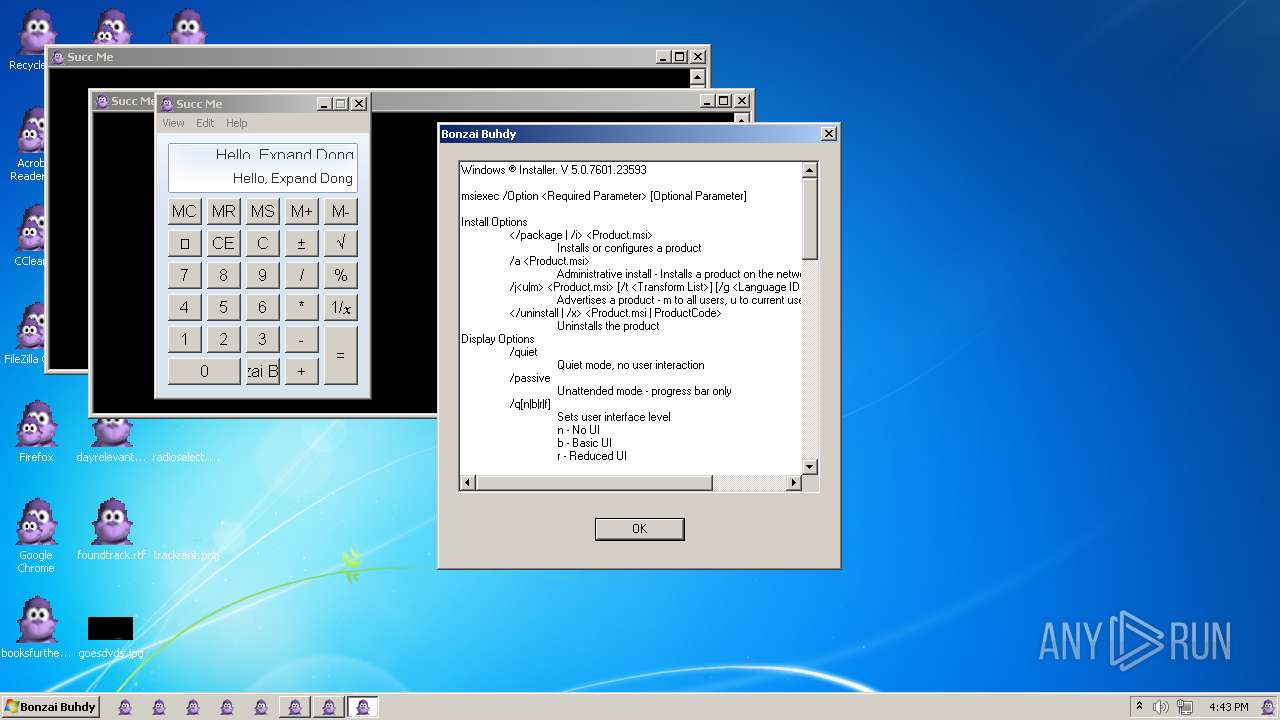Click the volume speaker tray icon
Viewport: 1280px width, 720px height.
point(1161,707)
